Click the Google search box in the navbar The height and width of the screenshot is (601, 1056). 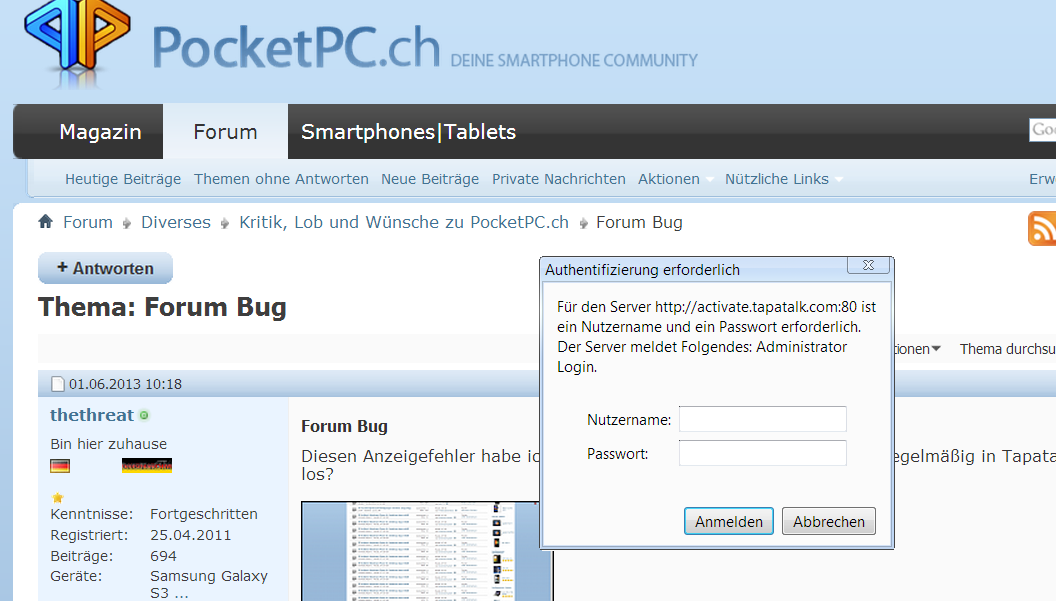point(1043,129)
